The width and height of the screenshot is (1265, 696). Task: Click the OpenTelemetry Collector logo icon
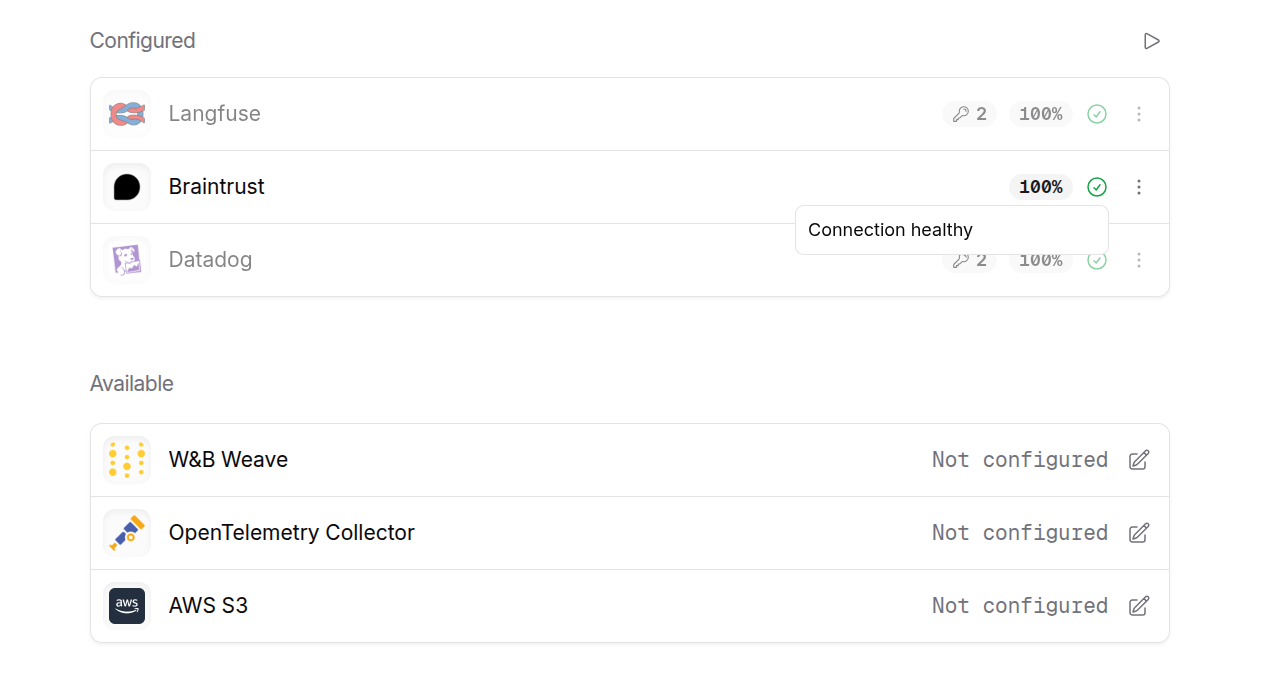[127, 533]
